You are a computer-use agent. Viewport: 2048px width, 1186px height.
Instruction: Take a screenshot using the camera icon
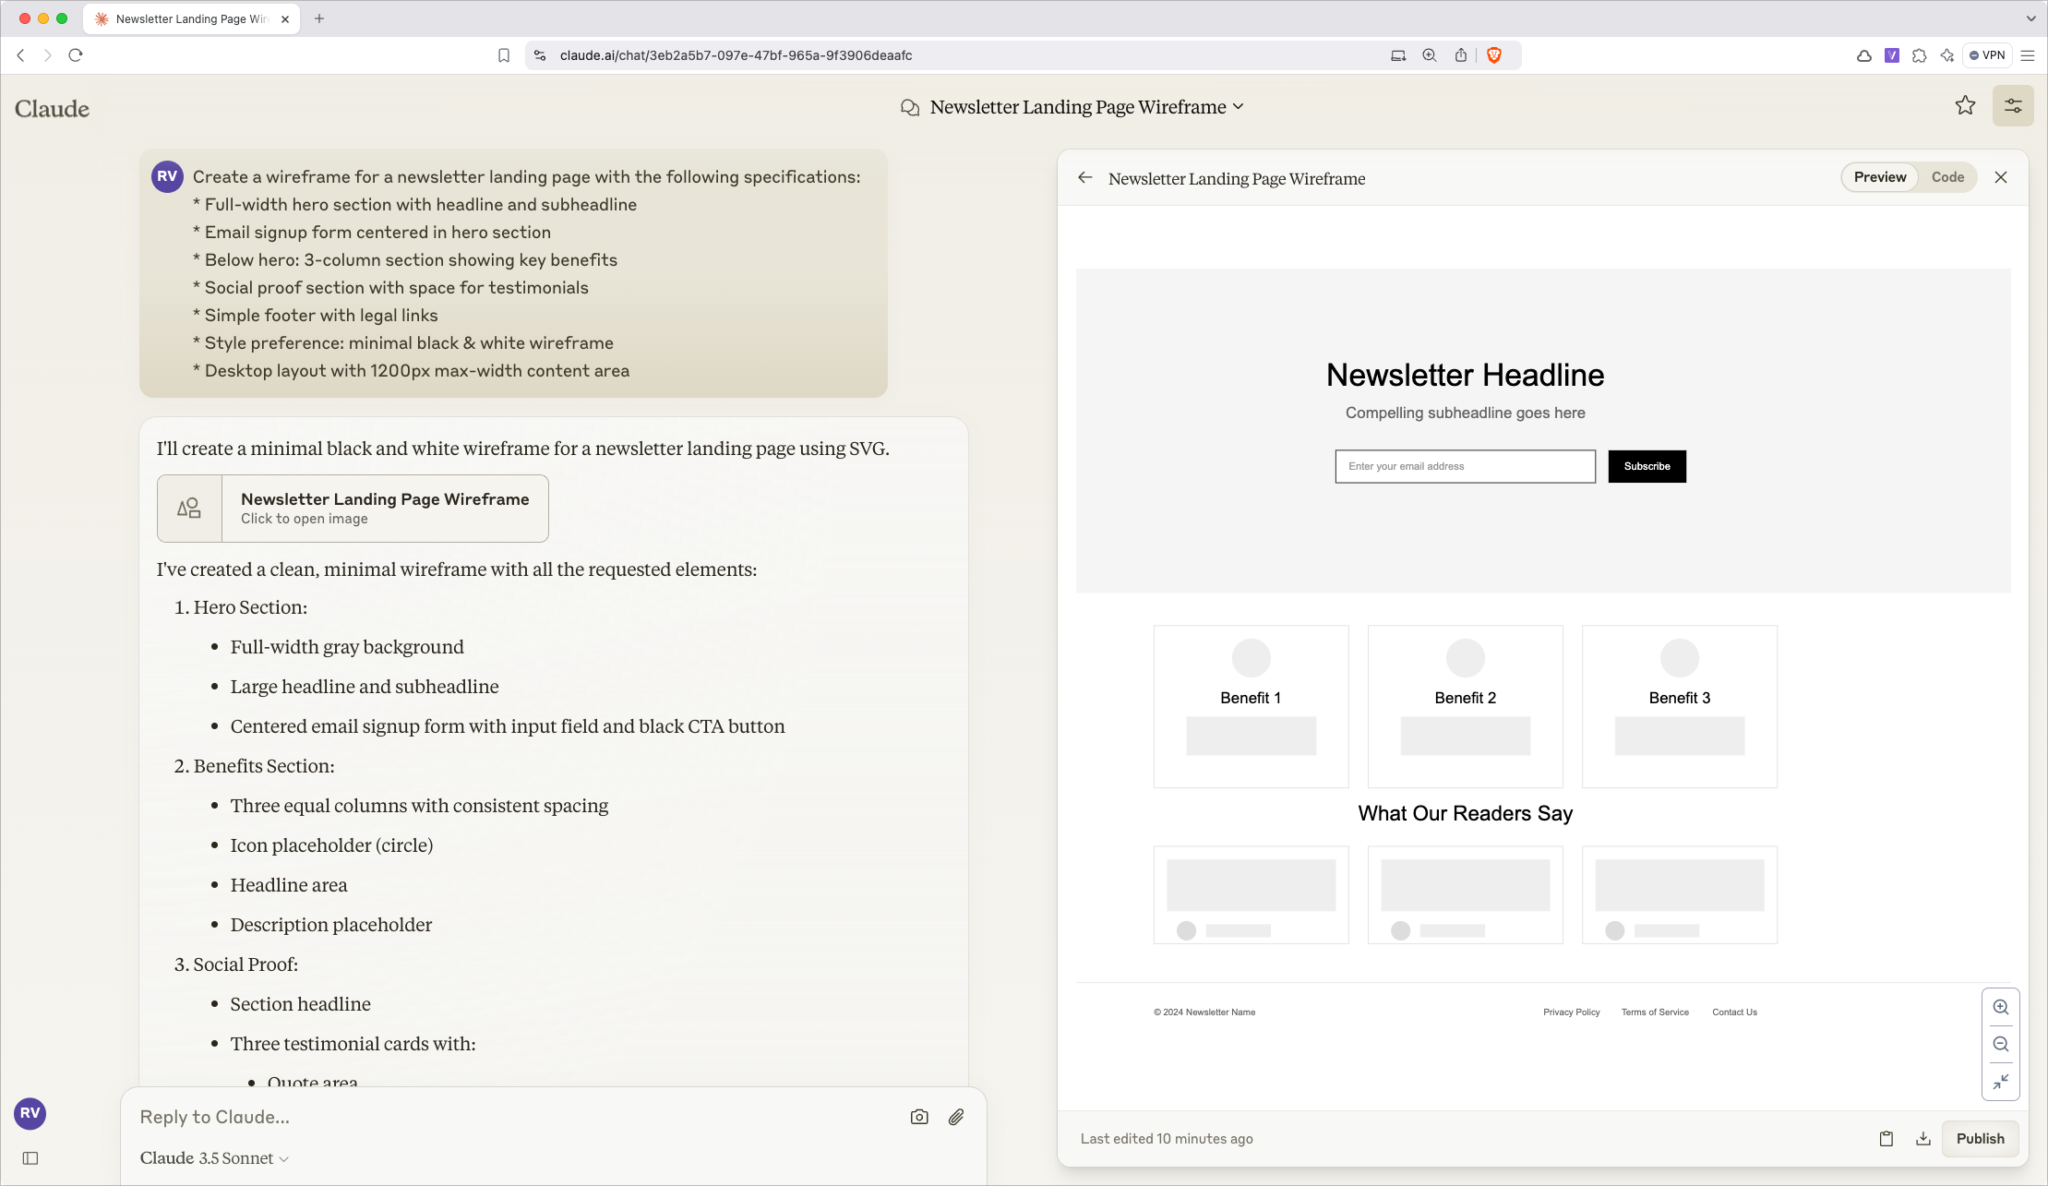(x=918, y=1116)
